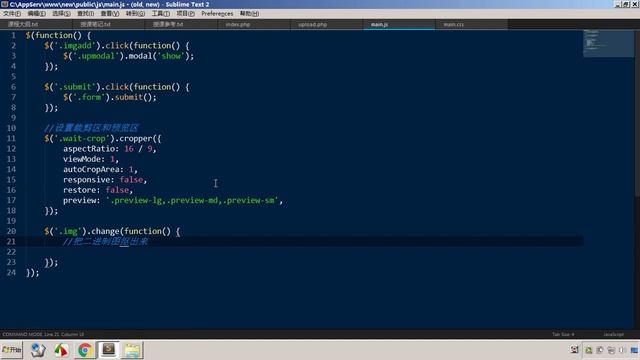Open the 查看(V) menu

(110, 13)
